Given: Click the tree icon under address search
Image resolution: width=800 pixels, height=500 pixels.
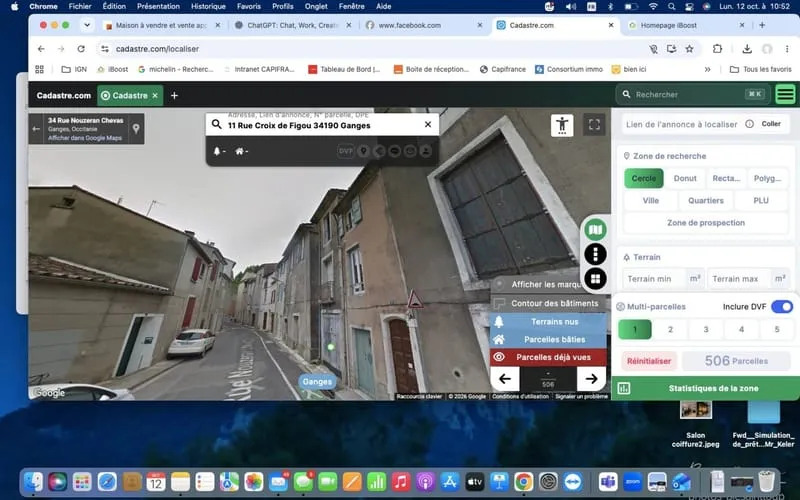Looking at the screenshot, I should pyautogui.click(x=219, y=151).
